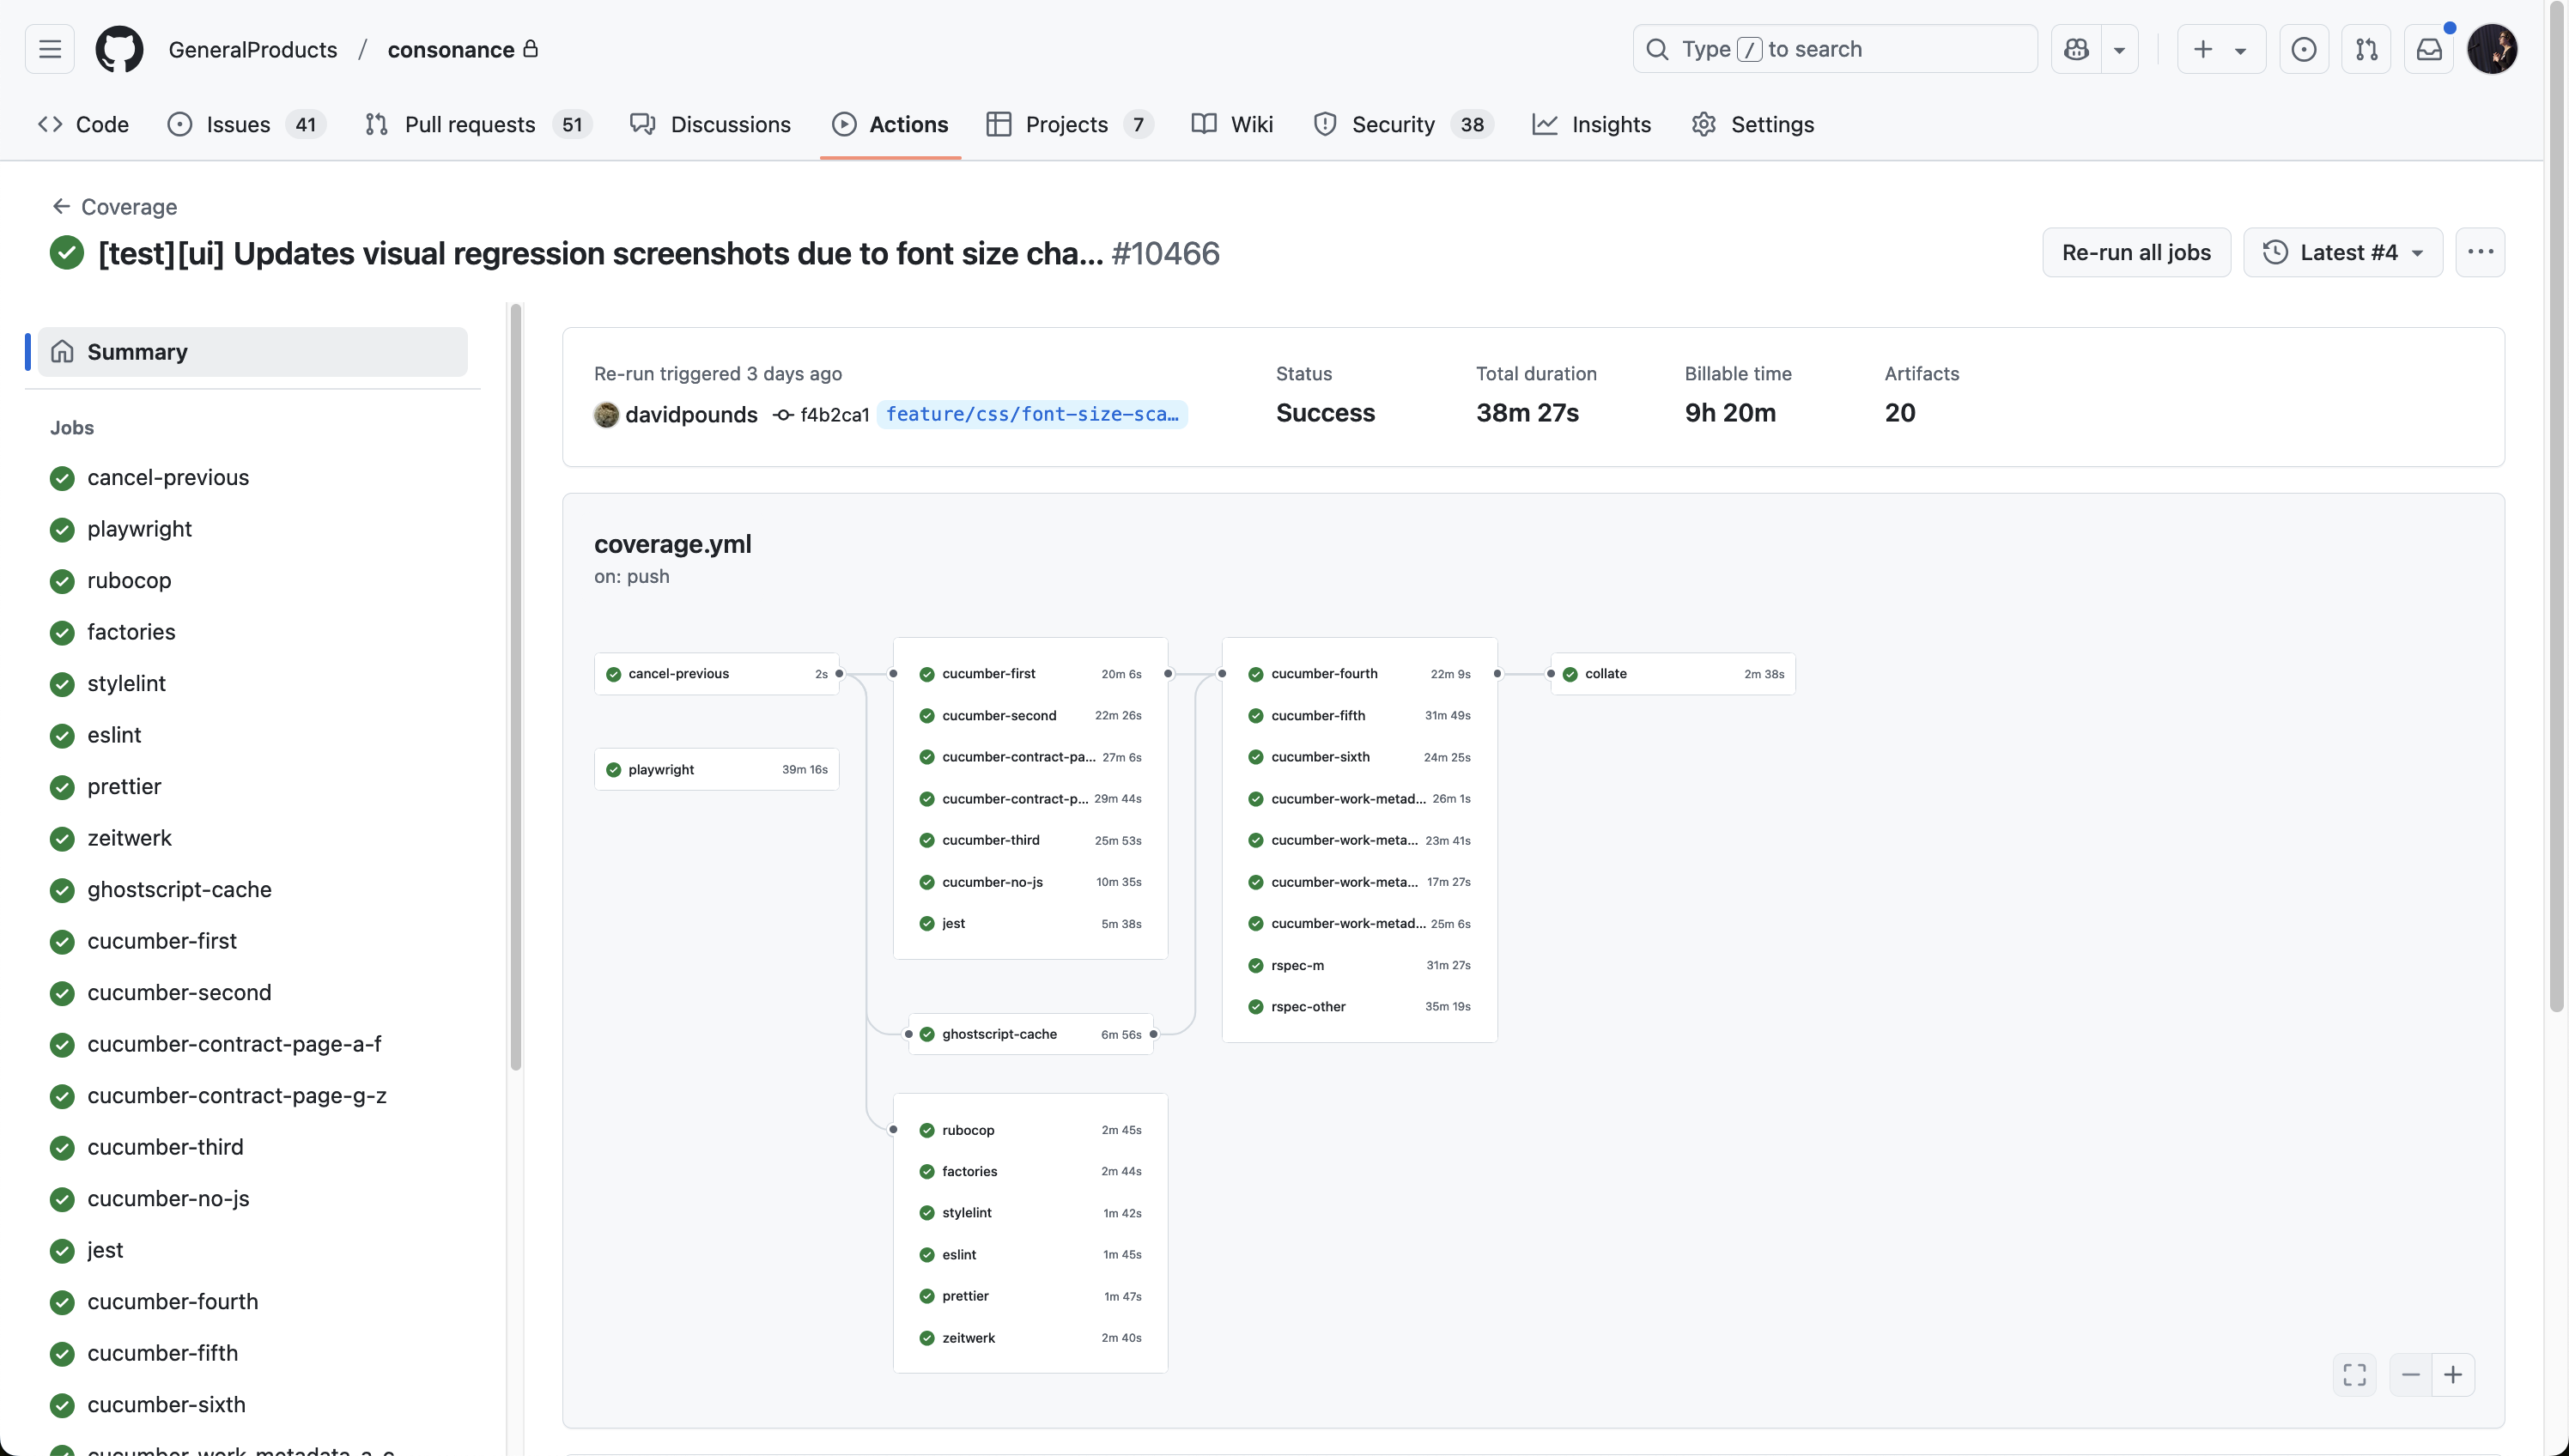Open the workflow run options ellipsis menu
Viewport: 2569px width, 1456px height.
[2480, 252]
